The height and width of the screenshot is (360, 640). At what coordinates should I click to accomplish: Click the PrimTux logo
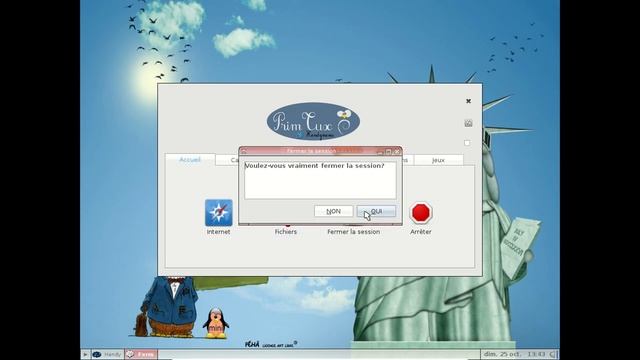coord(313,121)
